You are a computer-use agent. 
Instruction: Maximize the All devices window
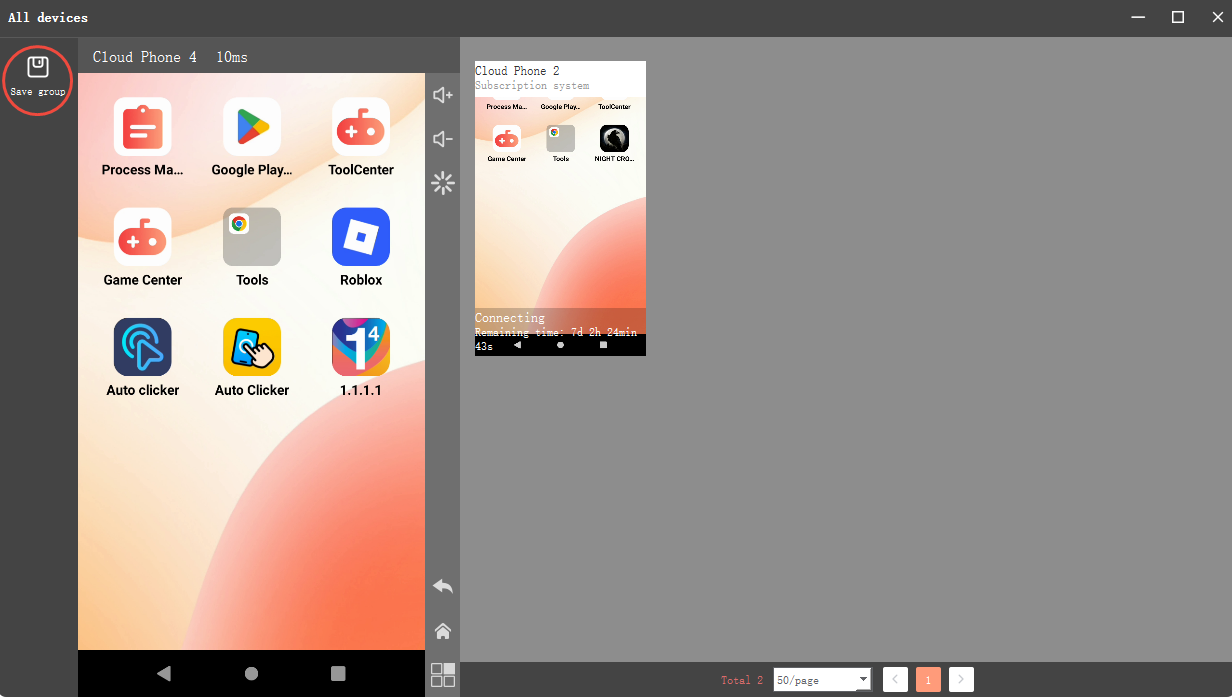click(1178, 17)
